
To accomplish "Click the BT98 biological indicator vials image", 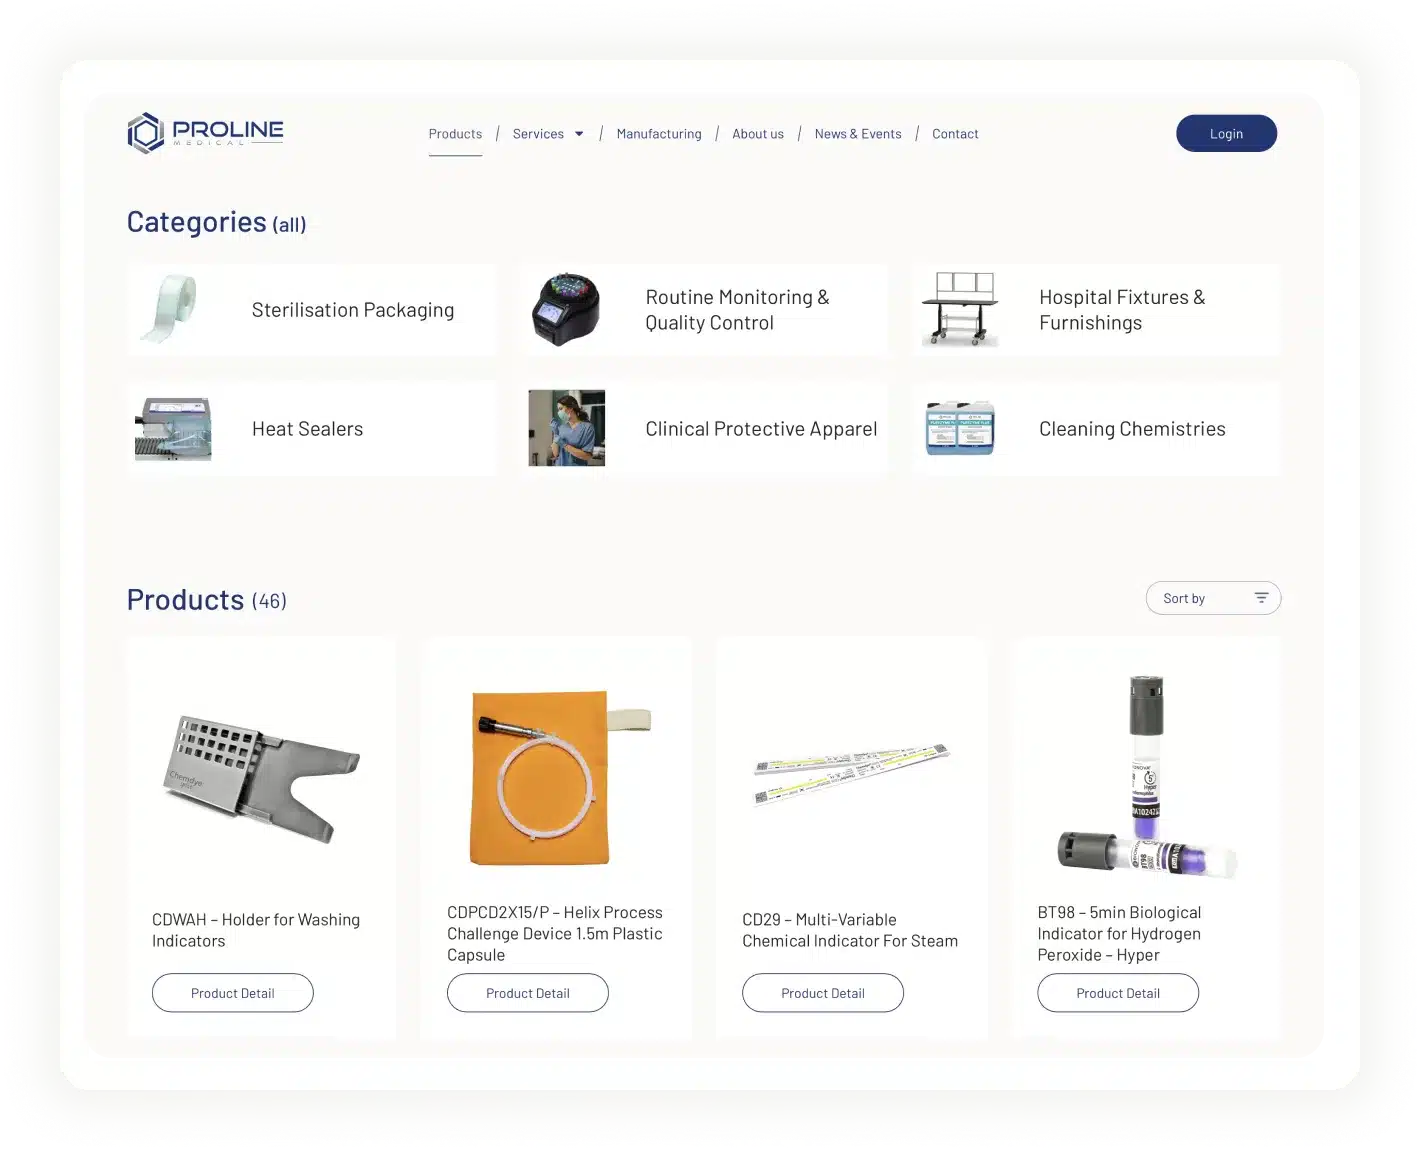I will (1147, 777).
